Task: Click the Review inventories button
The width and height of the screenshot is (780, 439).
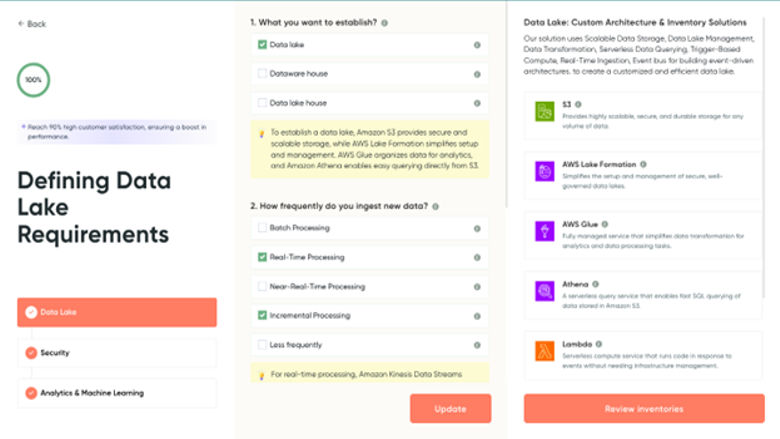Action: tap(644, 408)
